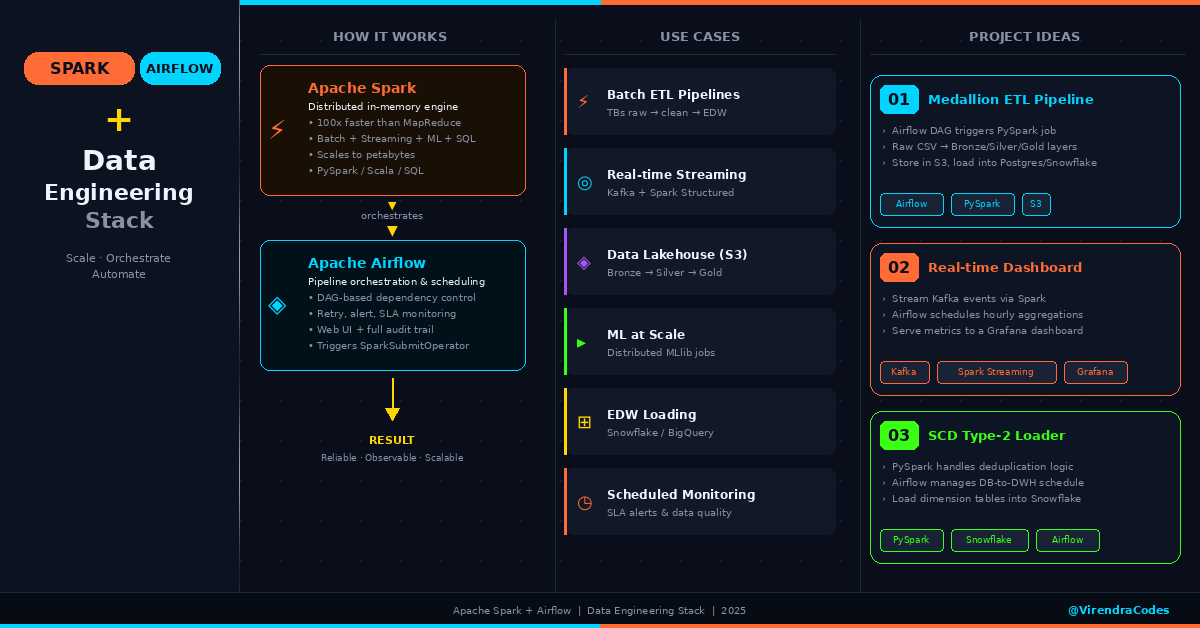Click the HOW IT WORKS heading
Viewport: 1200px width, 628px height.
pyautogui.click(x=390, y=37)
